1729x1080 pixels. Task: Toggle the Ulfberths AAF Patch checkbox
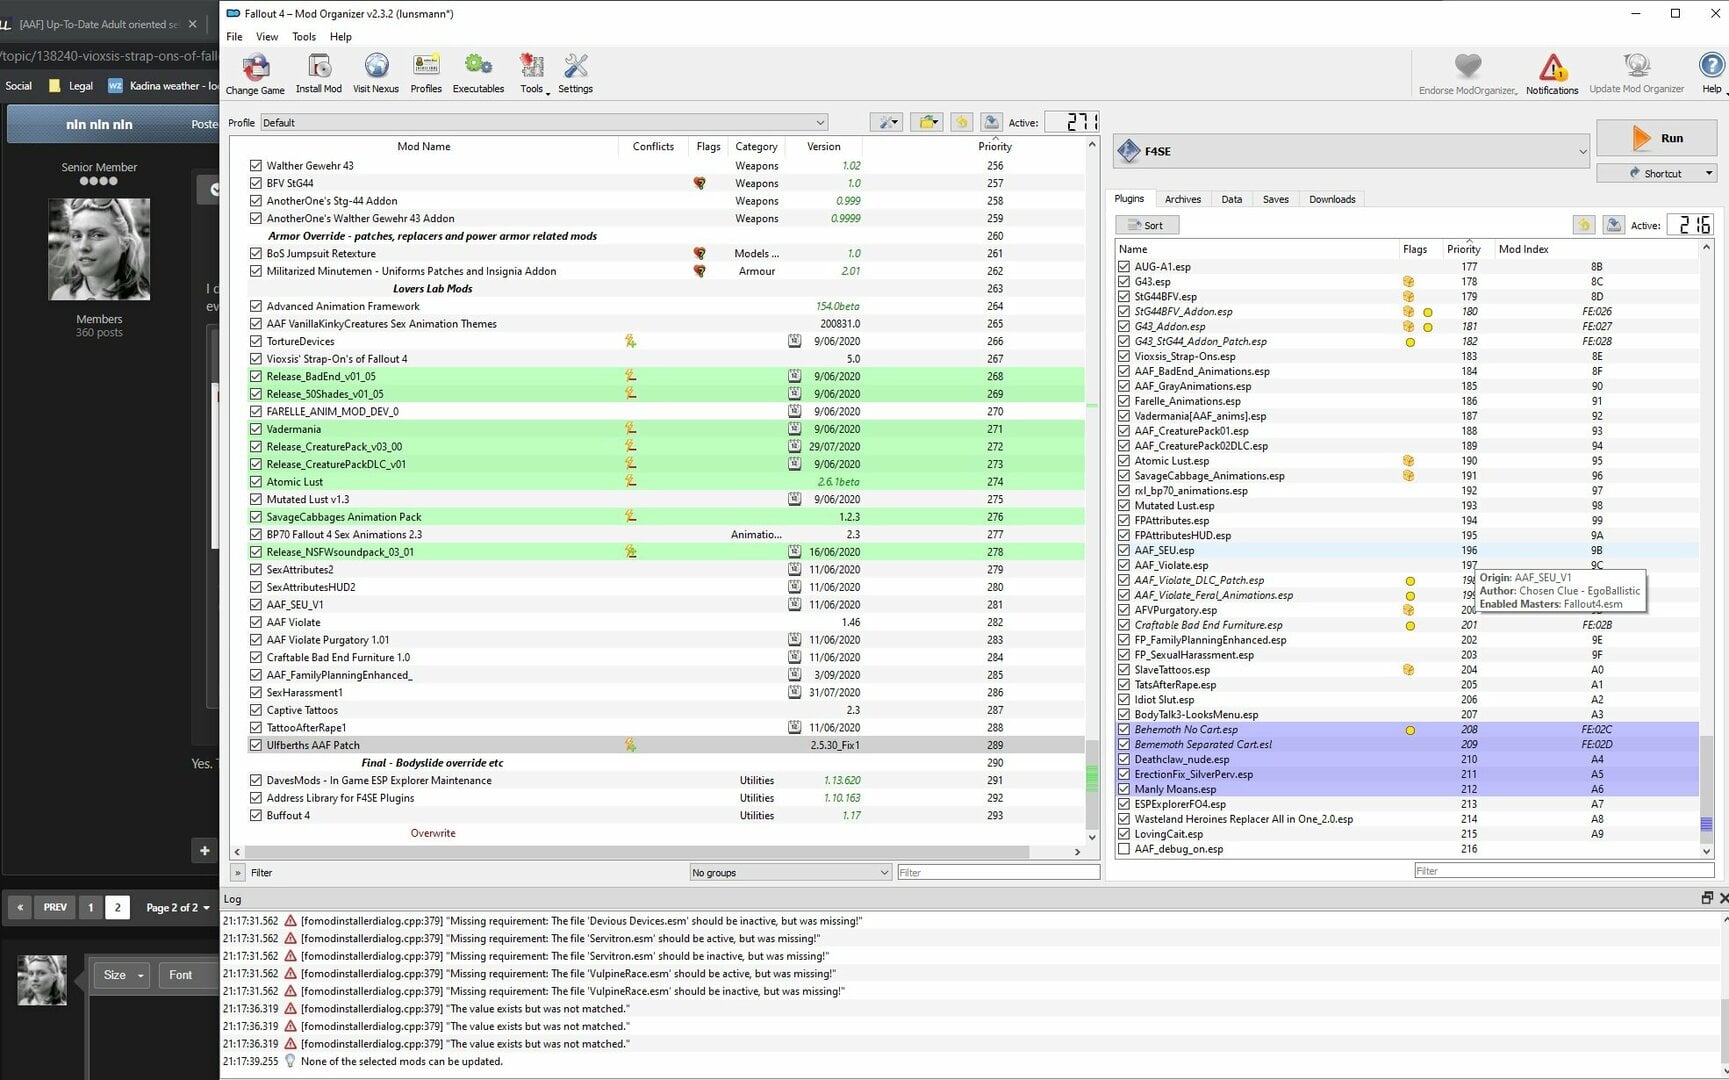(x=256, y=745)
